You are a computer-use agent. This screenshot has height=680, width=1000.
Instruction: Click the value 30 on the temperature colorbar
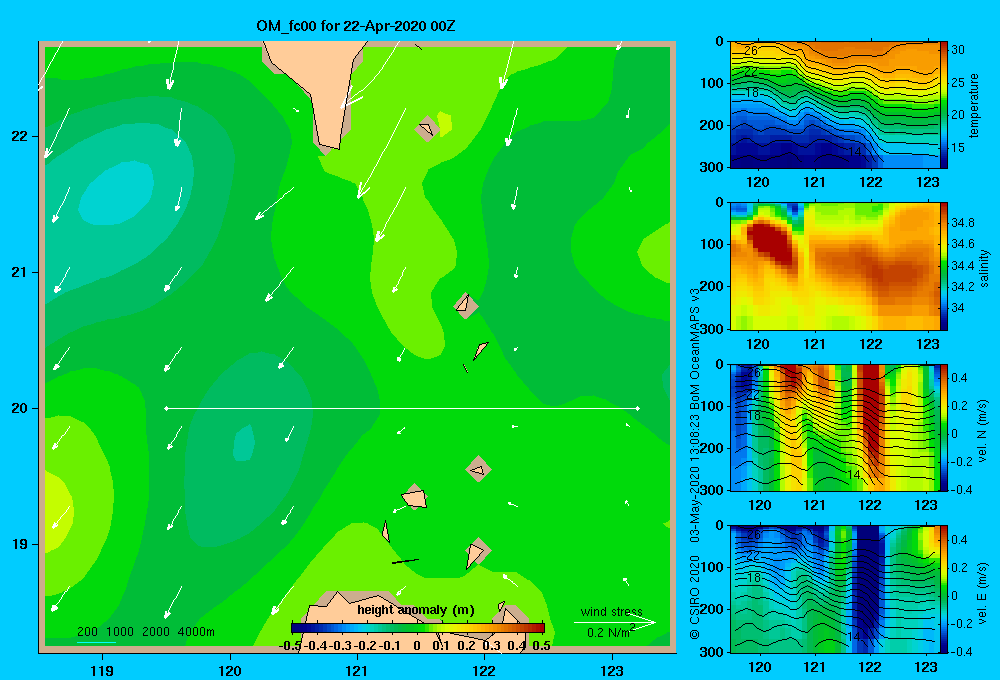pos(957,50)
